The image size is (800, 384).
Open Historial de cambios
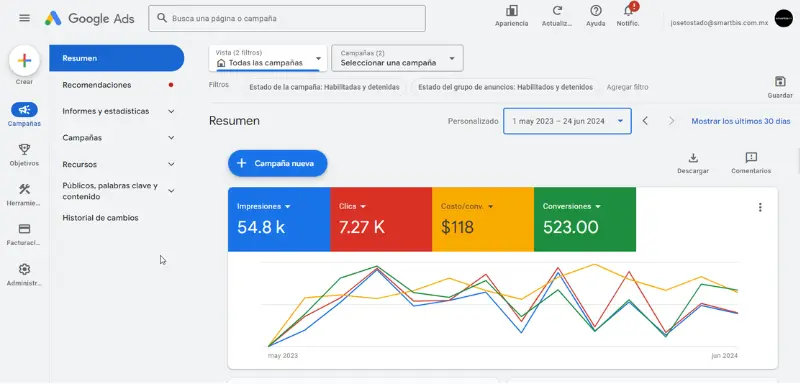click(x=101, y=218)
